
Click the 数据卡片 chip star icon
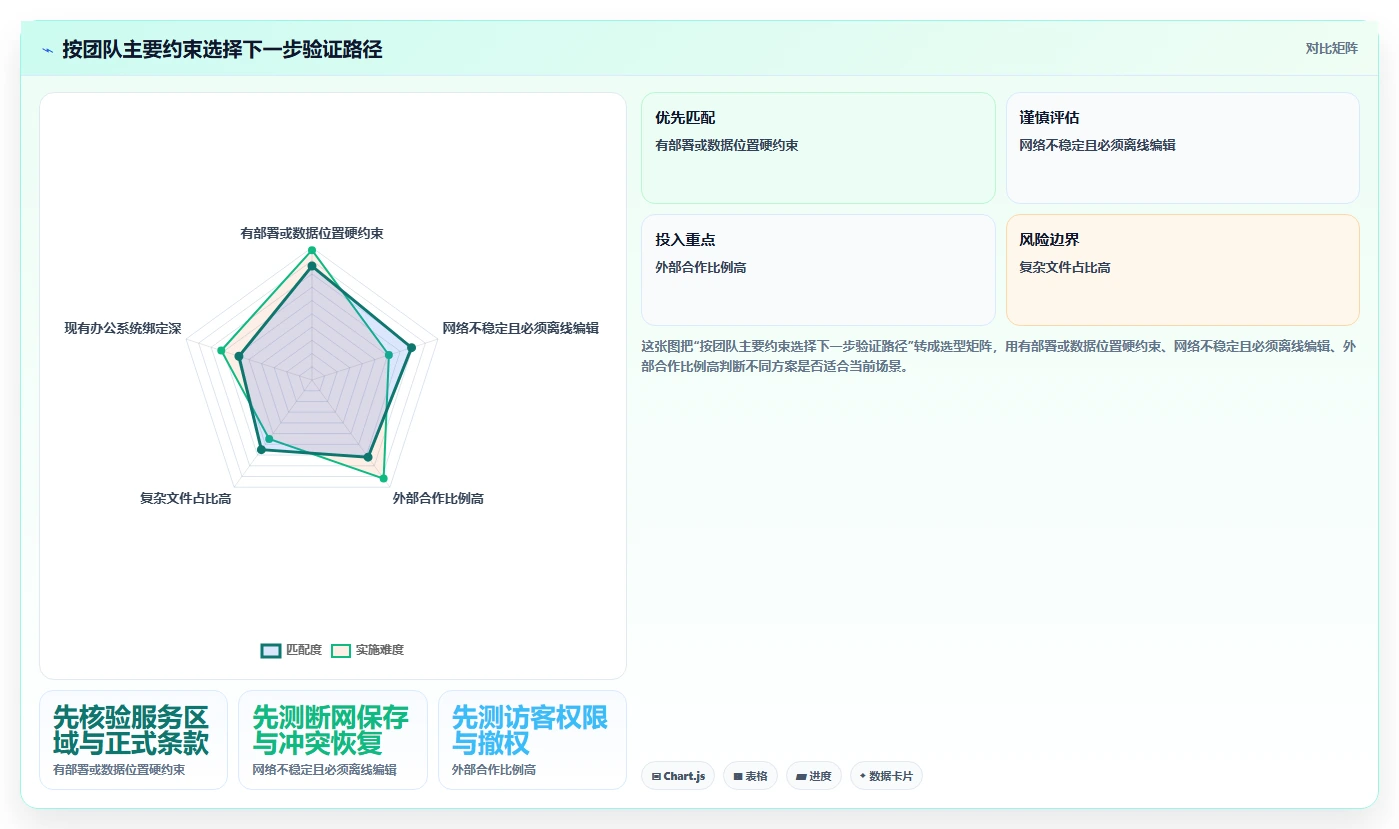[x=862, y=776]
